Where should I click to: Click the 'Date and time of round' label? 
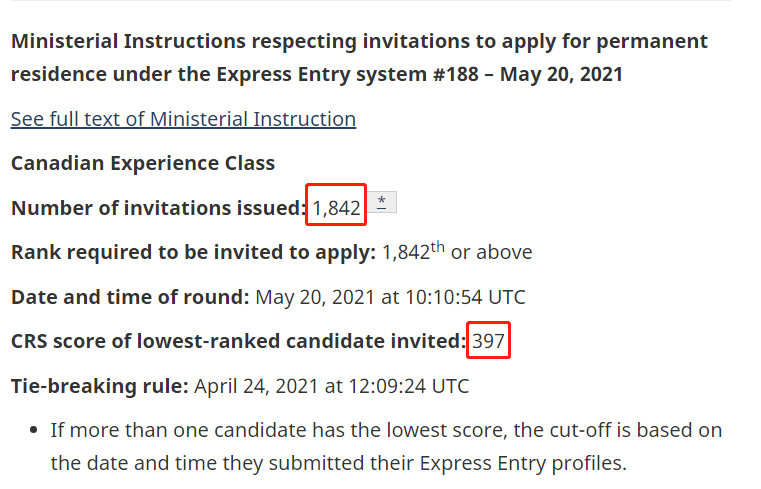(130, 297)
